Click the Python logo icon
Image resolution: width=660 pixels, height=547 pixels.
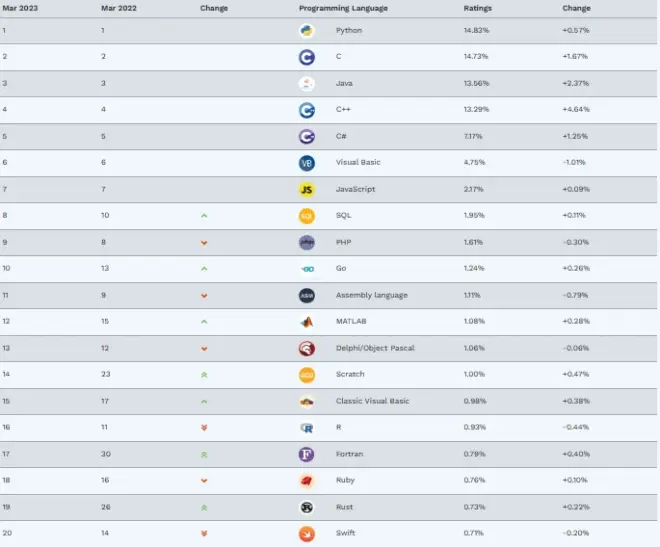[307, 30]
